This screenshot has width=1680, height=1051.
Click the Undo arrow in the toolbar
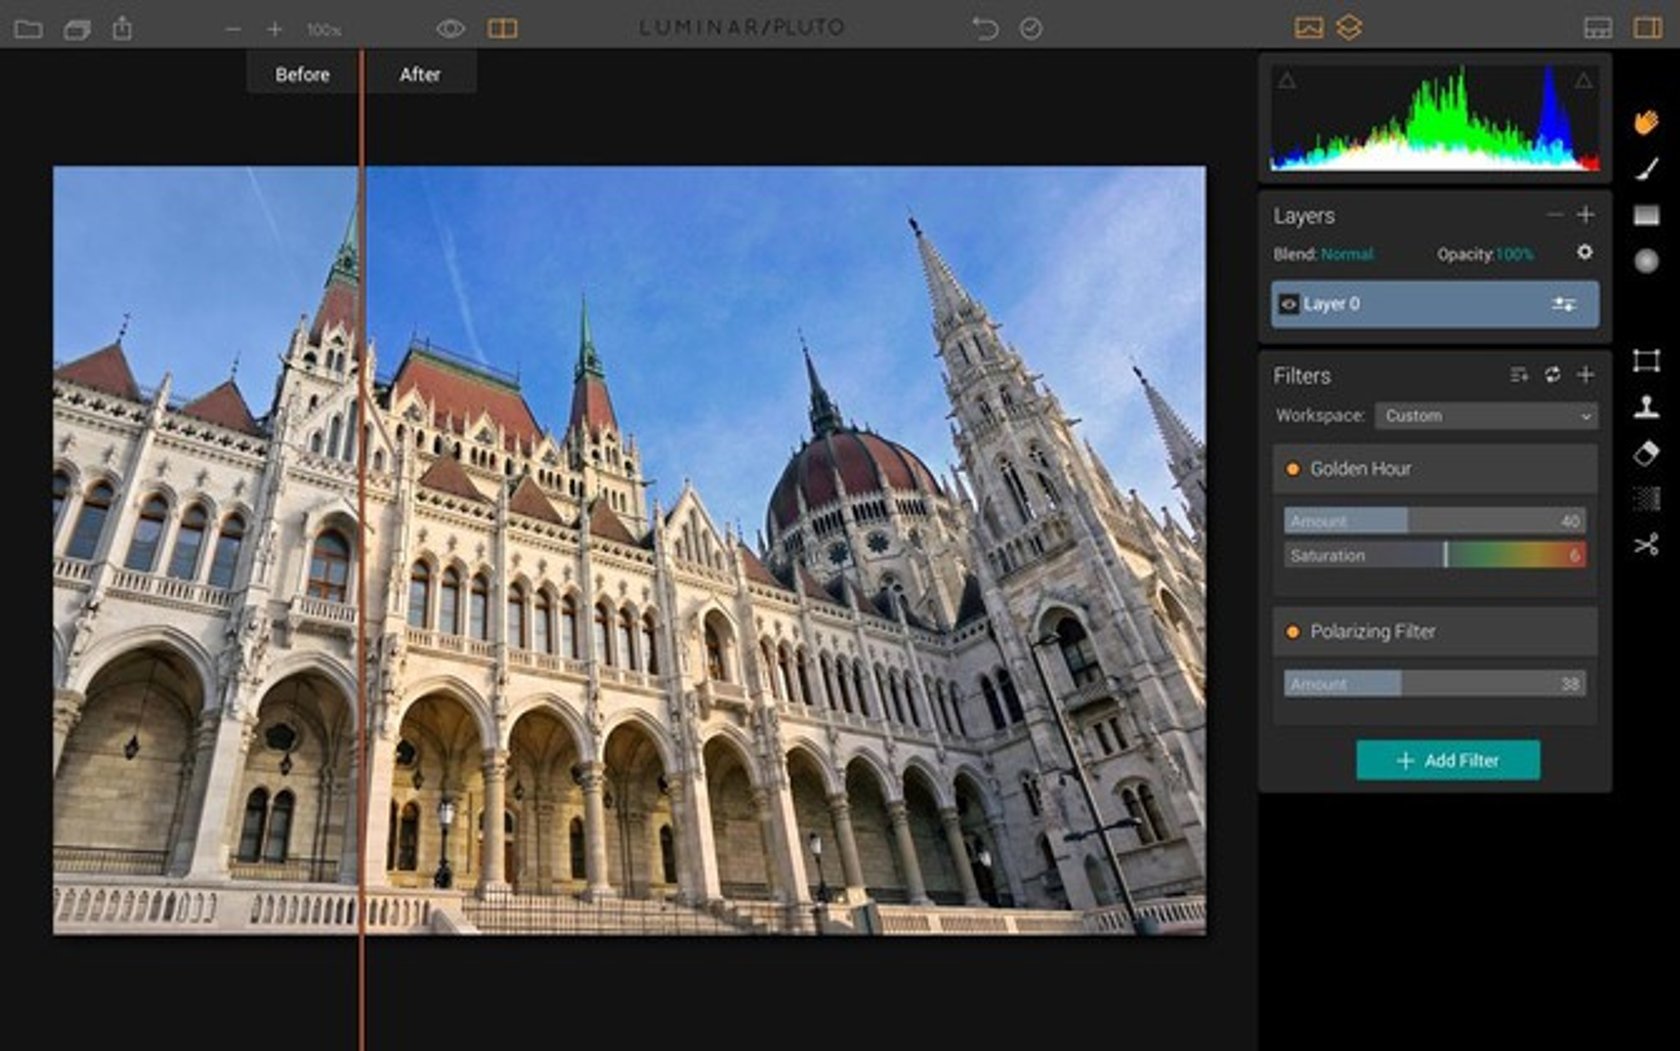(x=985, y=28)
